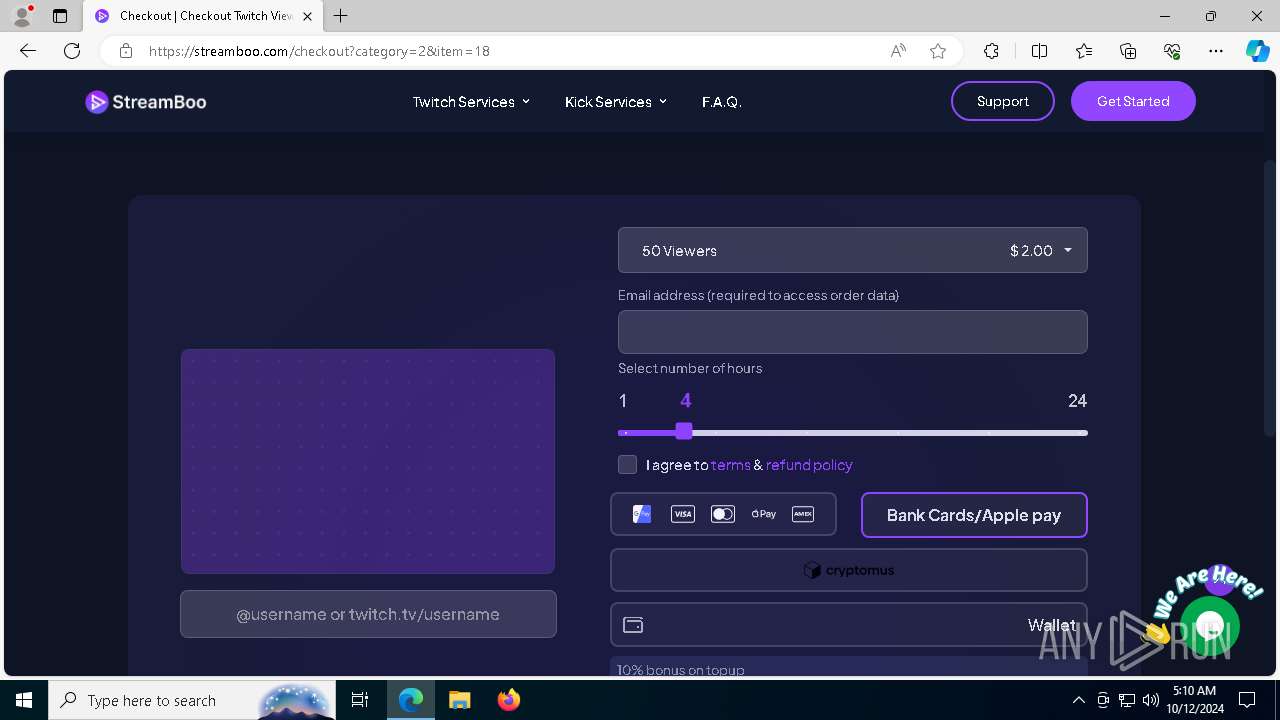Click the Mastercard icon
1280x720 pixels.
click(x=723, y=514)
